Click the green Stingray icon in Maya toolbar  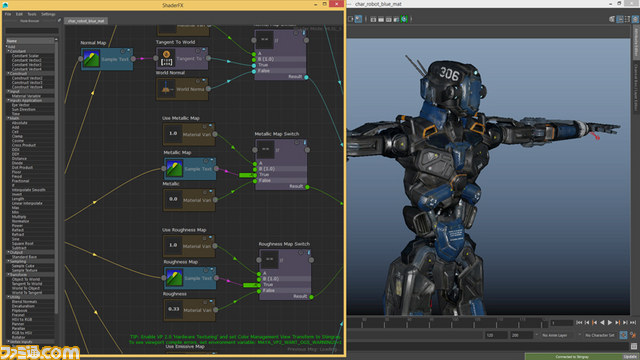pos(404,19)
